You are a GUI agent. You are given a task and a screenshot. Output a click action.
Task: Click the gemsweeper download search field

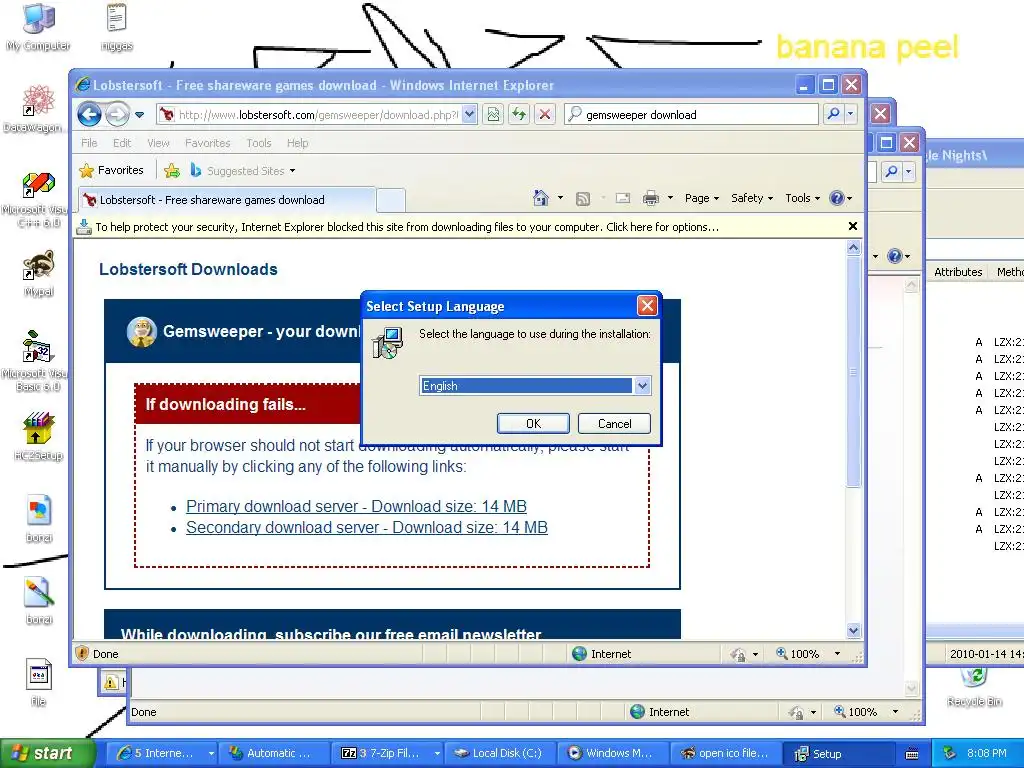692,115
